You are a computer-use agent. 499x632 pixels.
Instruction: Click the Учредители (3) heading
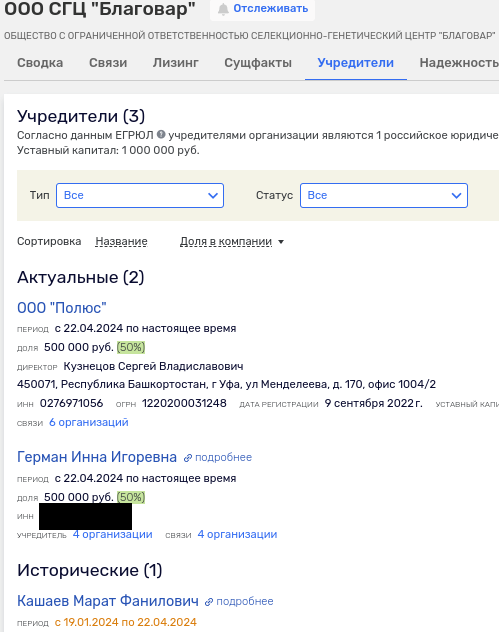coord(81,116)
